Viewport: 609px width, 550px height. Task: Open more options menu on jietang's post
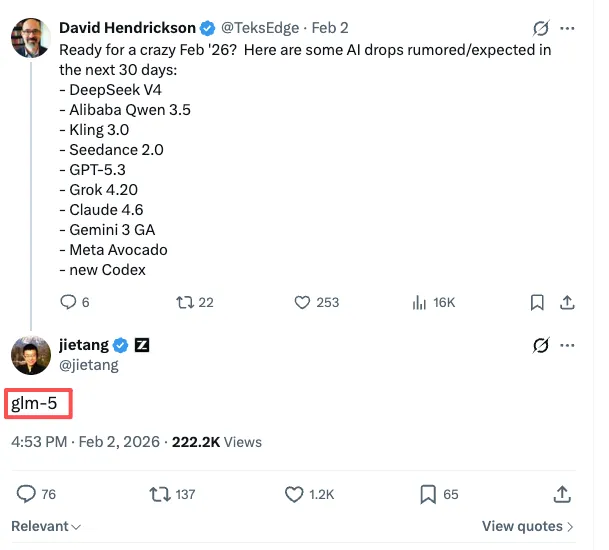[x=568, y=345]
